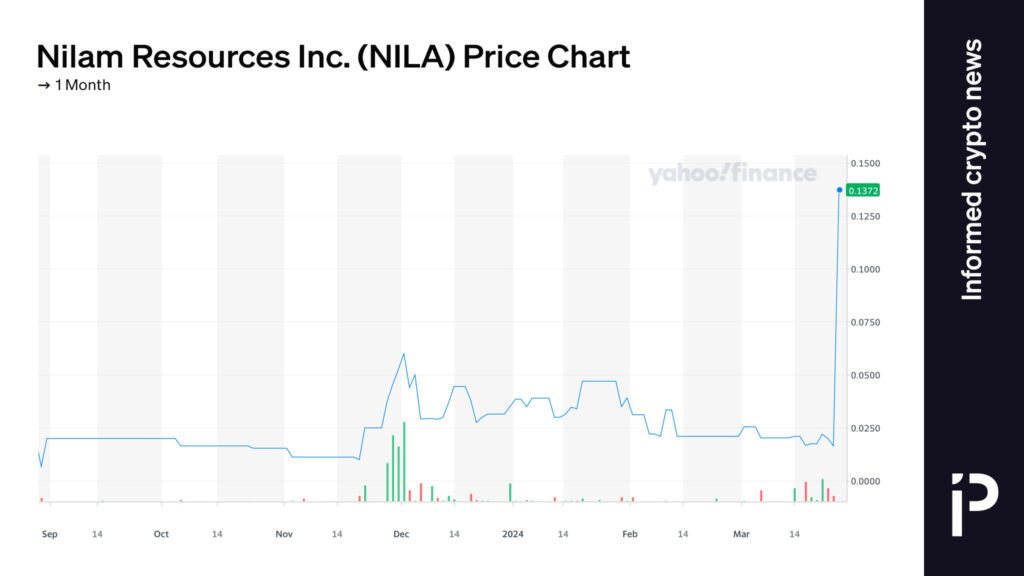Click the 0.1500 y-axis value
This screenshot has width=1024, height=576.
(865, 163)
